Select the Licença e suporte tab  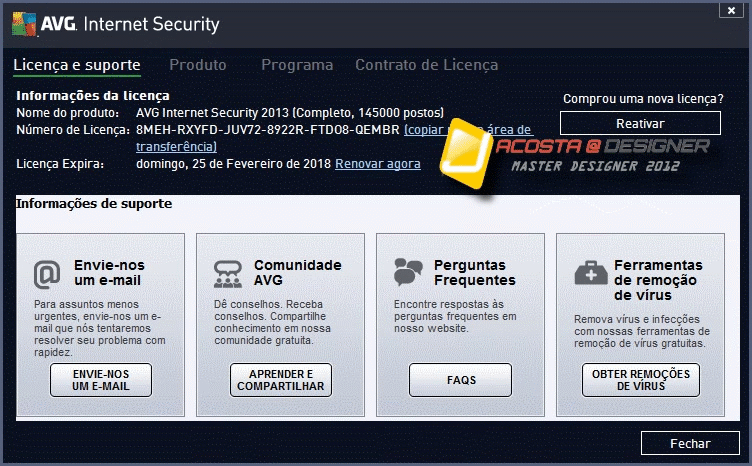pyautogui.click(x=77, y=65)
